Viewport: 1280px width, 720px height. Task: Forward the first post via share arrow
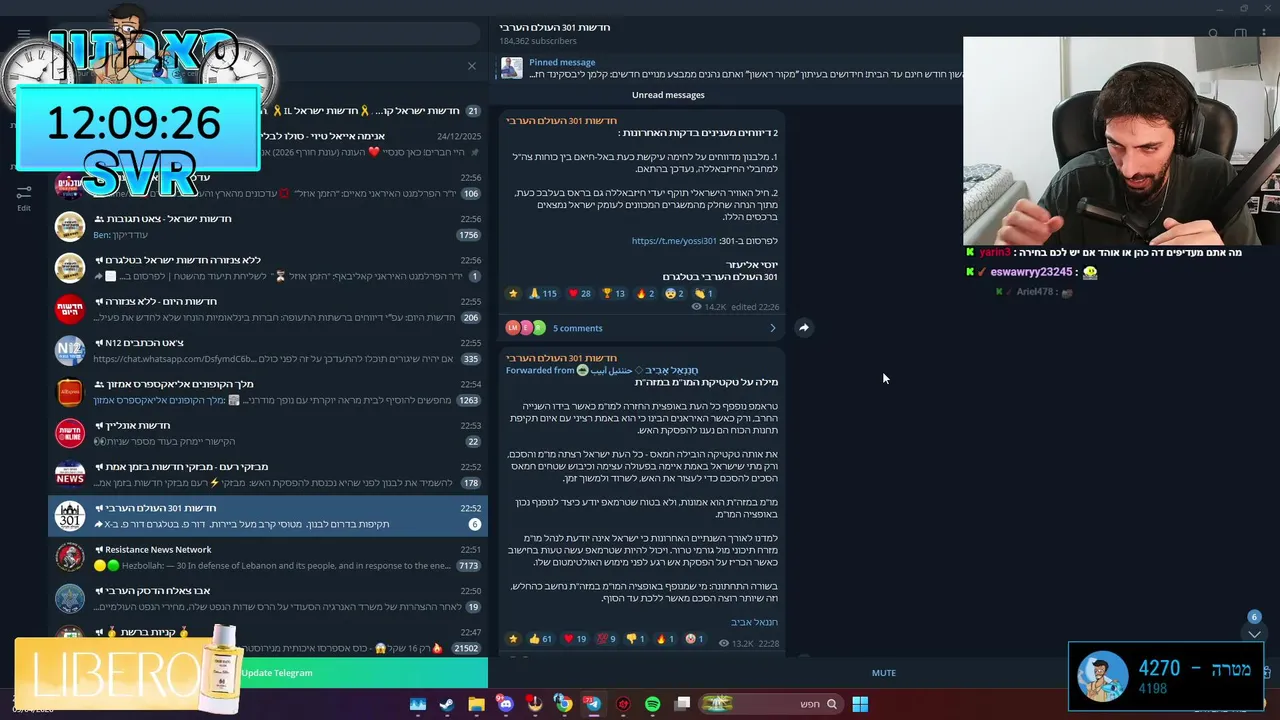tap(804, 327)
